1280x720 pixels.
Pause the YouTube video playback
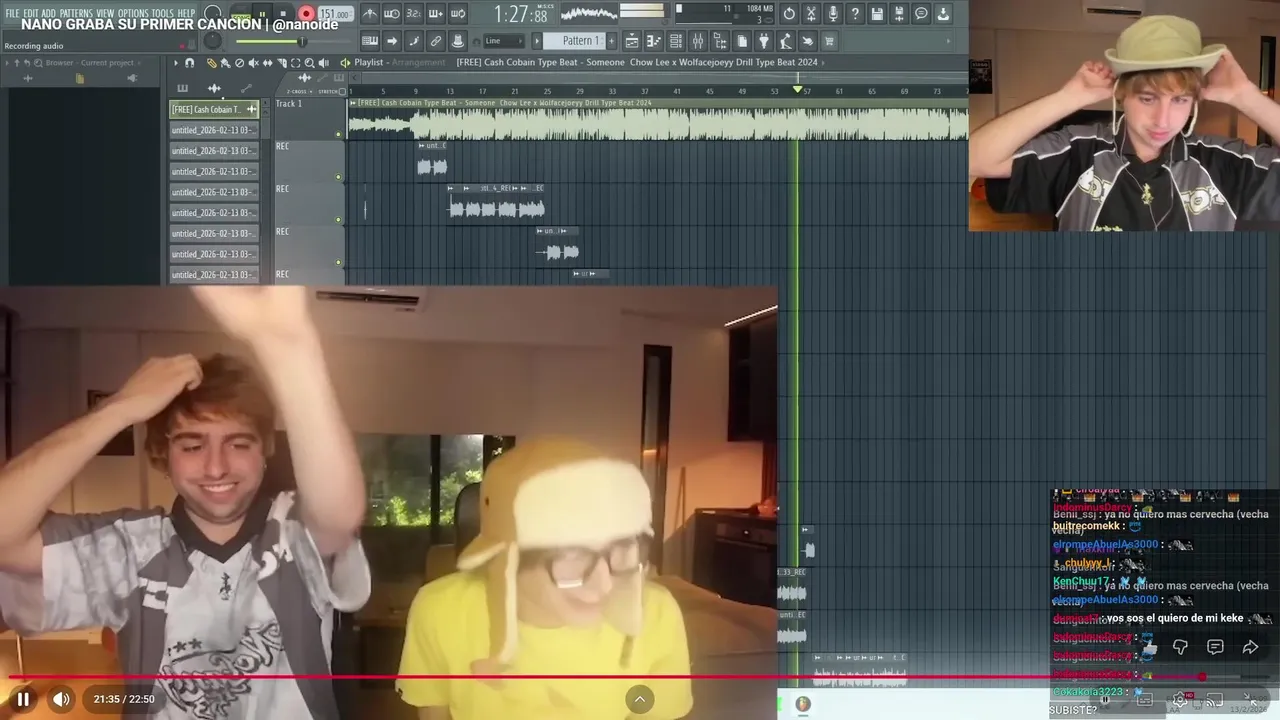[23, 699]
